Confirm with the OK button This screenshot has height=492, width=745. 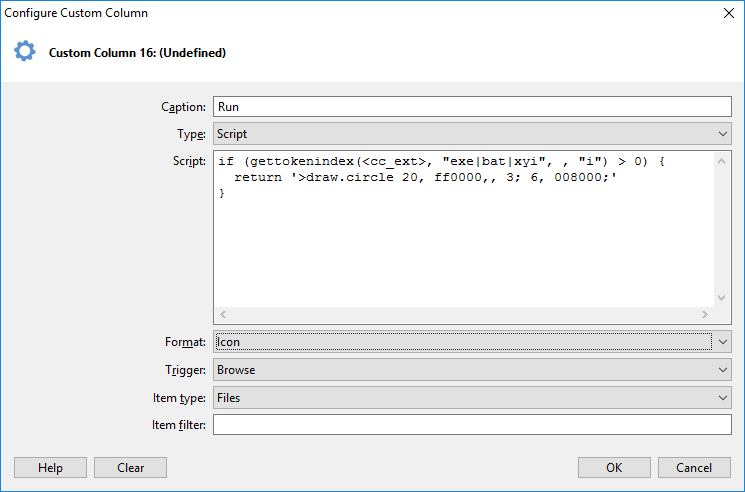(x=614, y=468)
